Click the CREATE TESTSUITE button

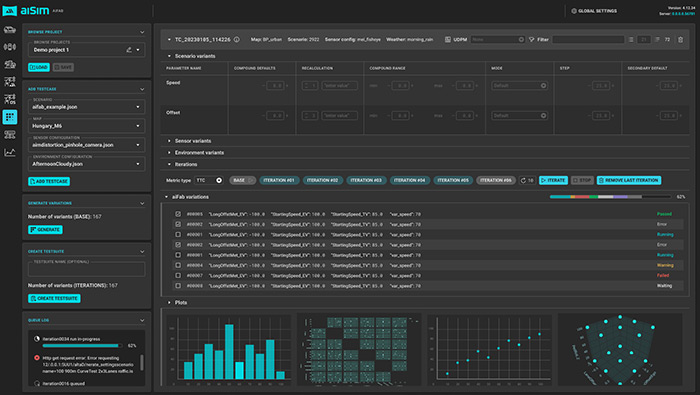[x=54, y=299]
